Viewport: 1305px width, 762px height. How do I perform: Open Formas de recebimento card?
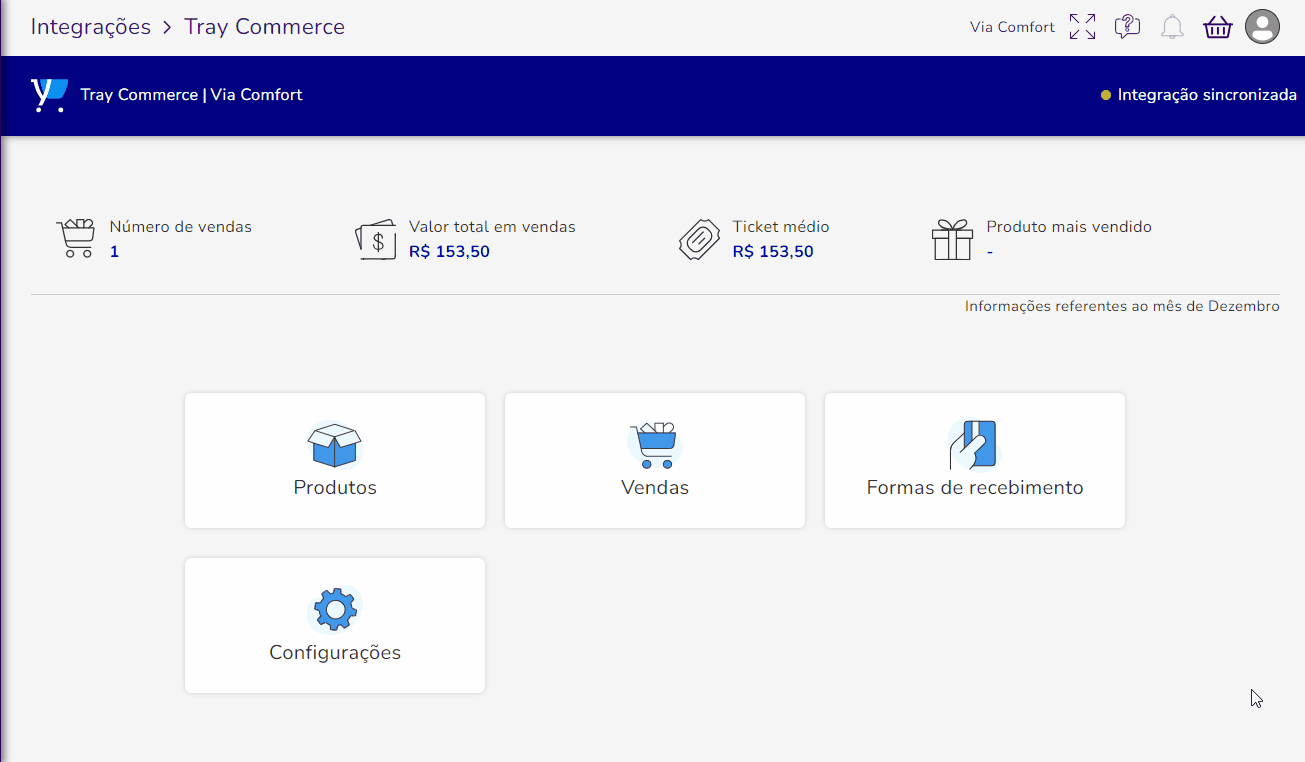tap(975, 460)
